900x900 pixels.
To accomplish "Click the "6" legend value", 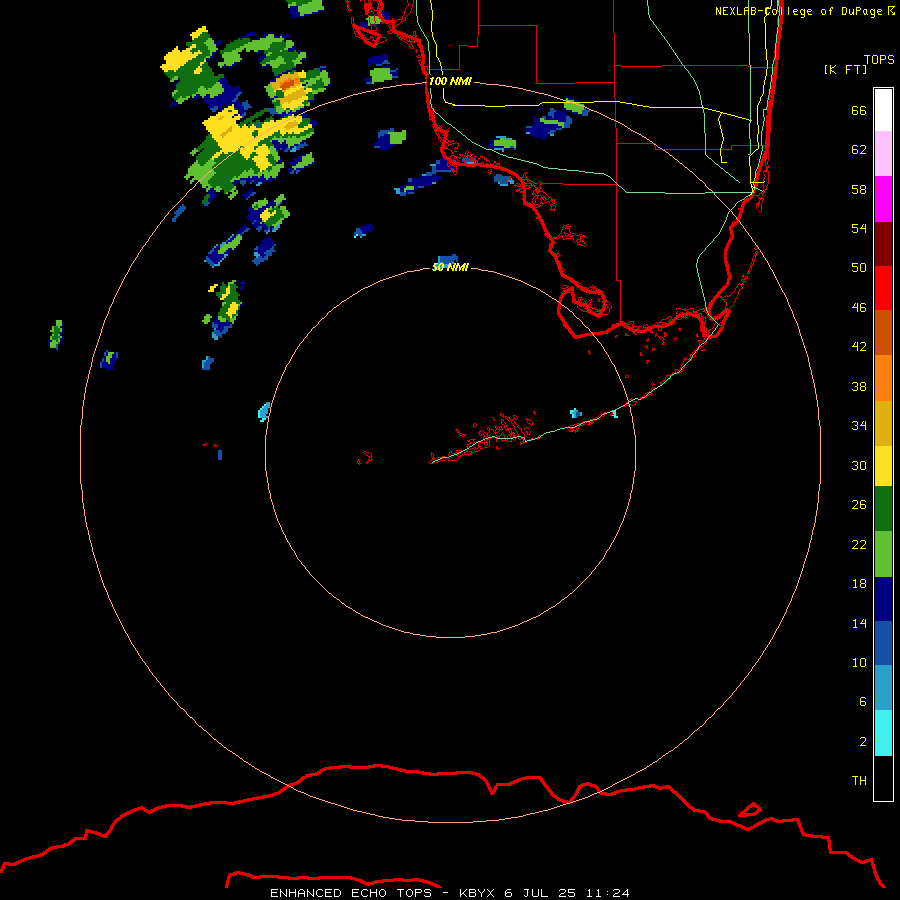I will 863,702.
